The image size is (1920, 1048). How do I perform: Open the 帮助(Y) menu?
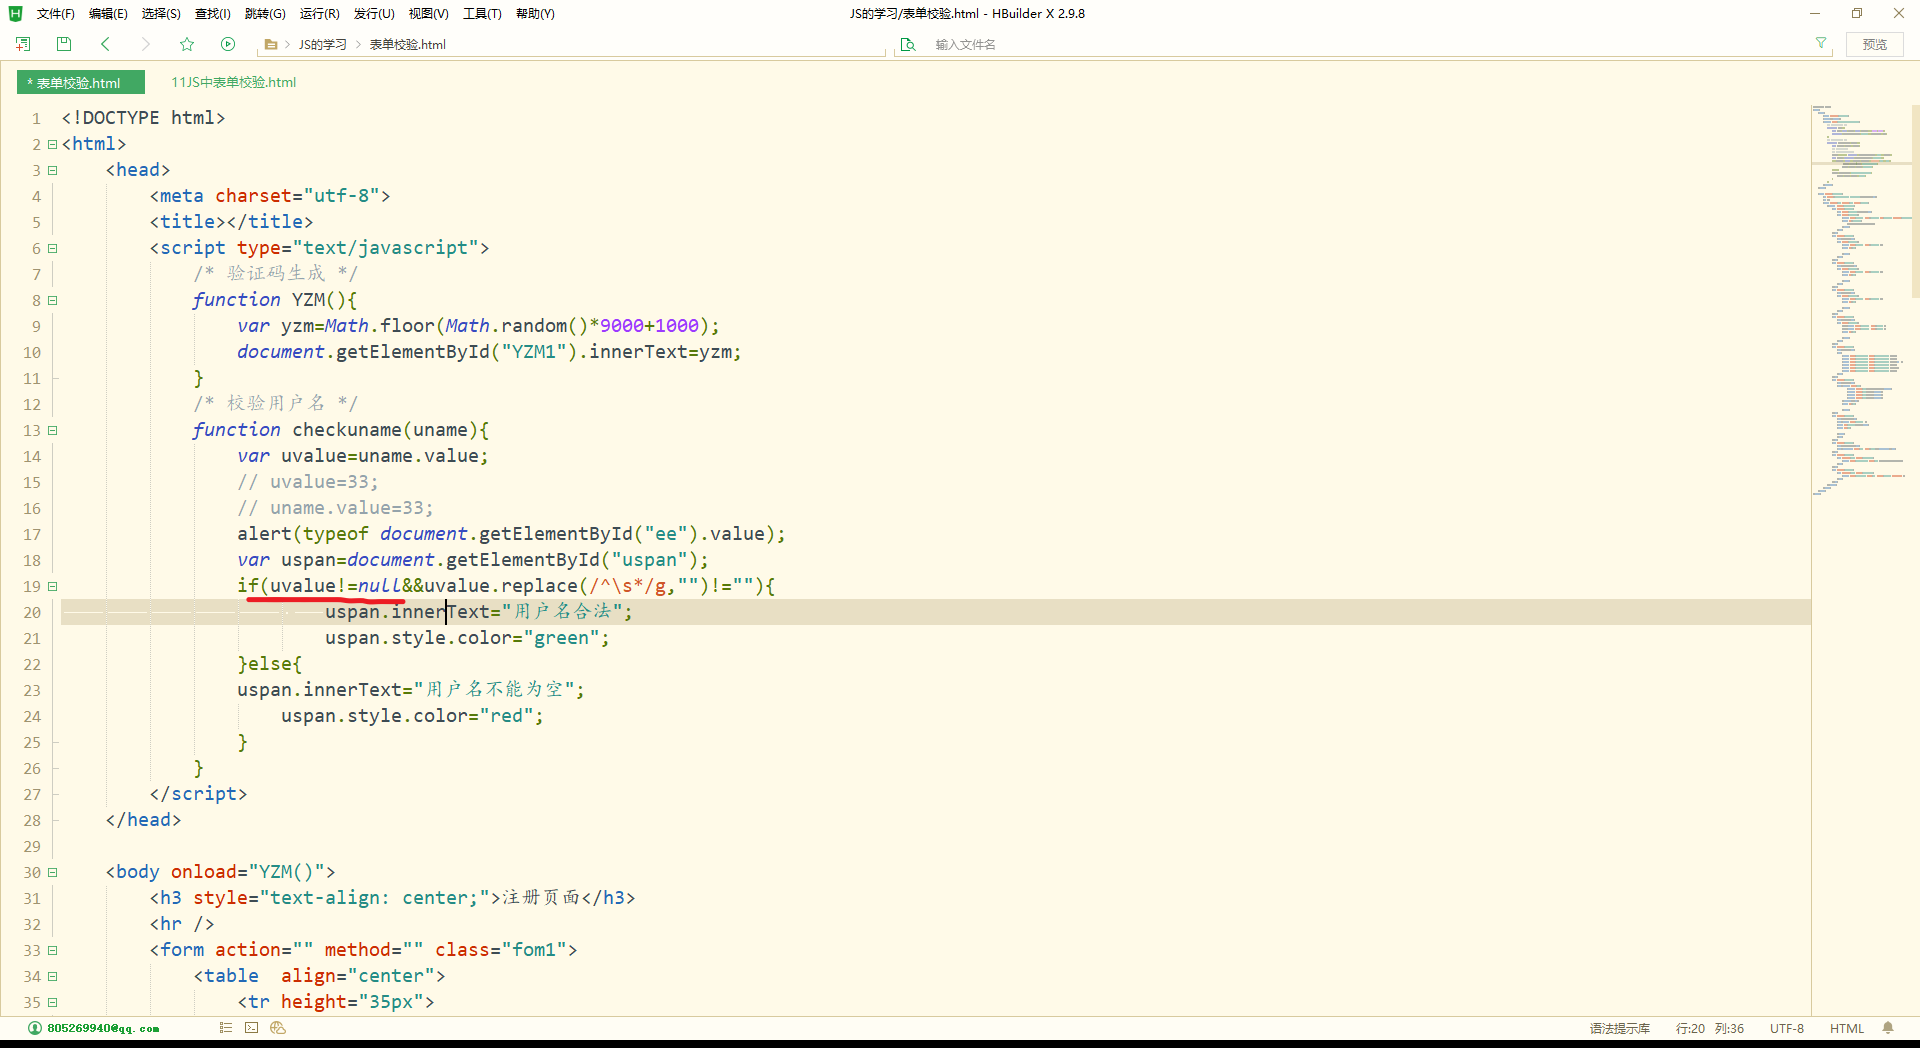point(535,14)
